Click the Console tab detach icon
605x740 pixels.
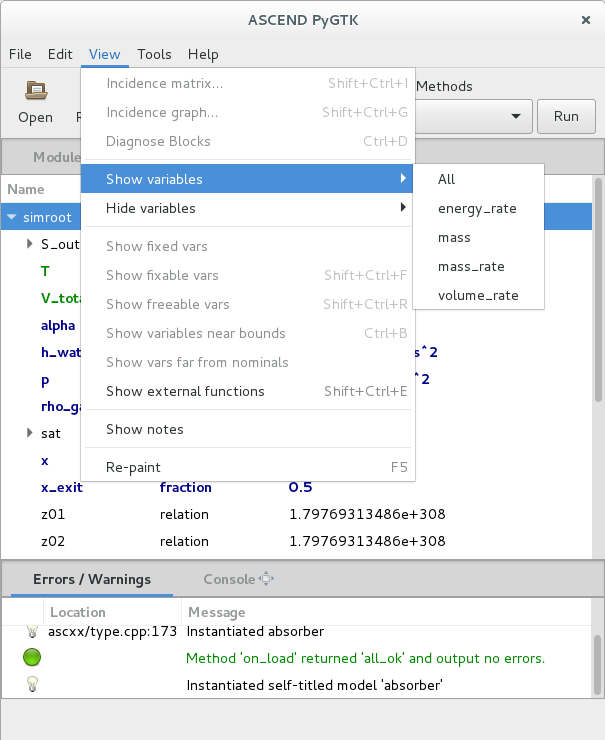(x=266, y=579)
